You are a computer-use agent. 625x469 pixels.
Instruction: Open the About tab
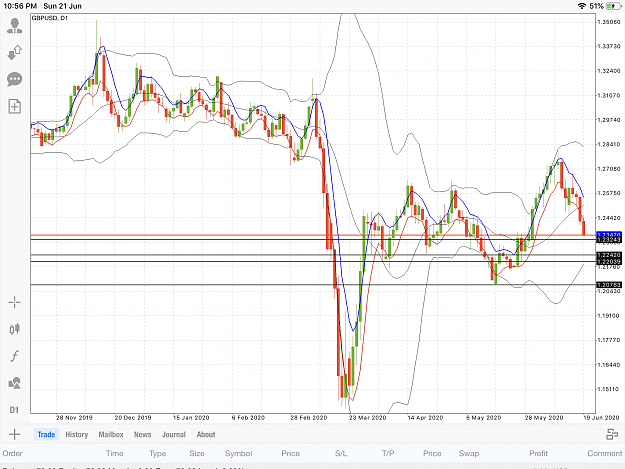point(206,434)
